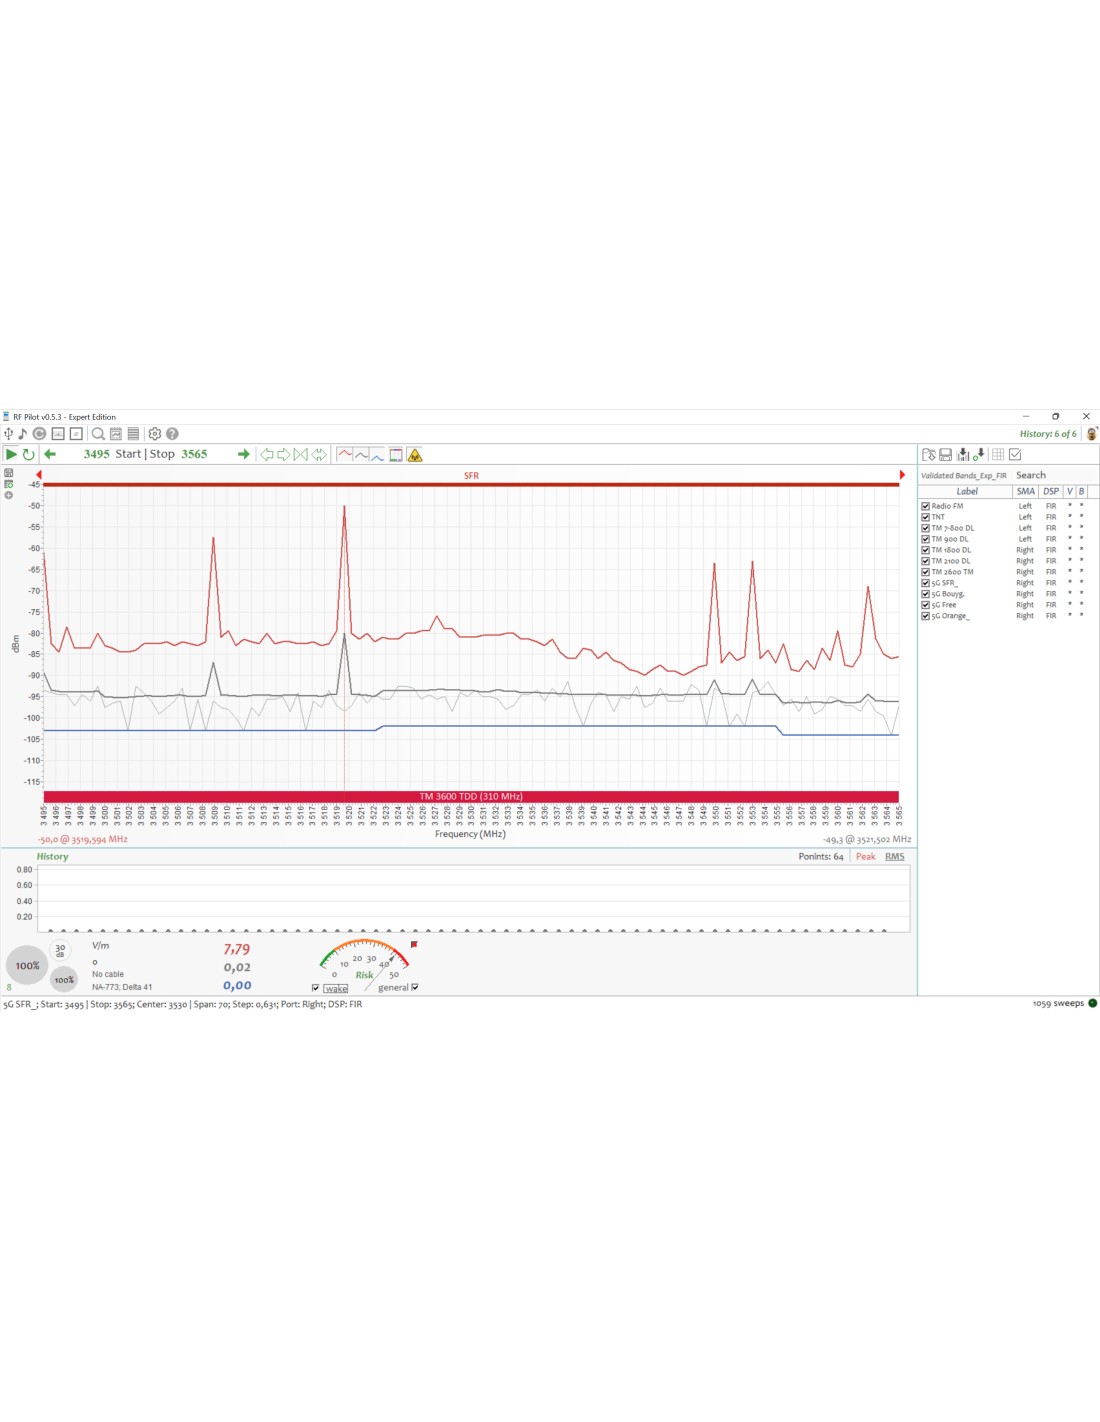The image size is (1100, 1422).
Task: Switch history view to Peak
Action: [x=865, y=857]
